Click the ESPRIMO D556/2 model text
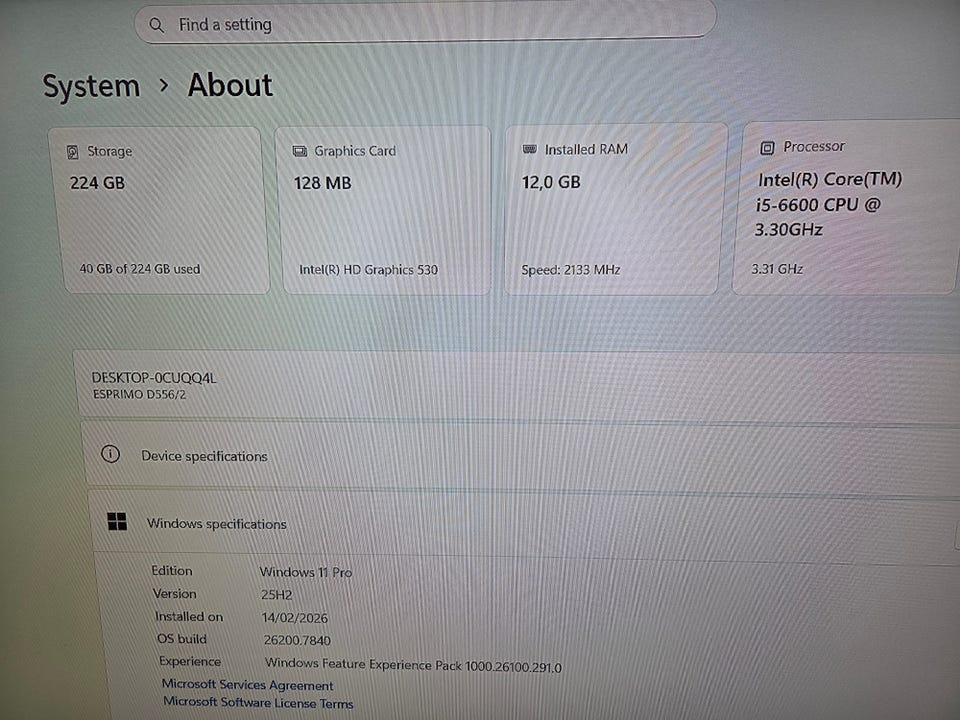This screenshot has height=720, width=960. coord(139,395)
